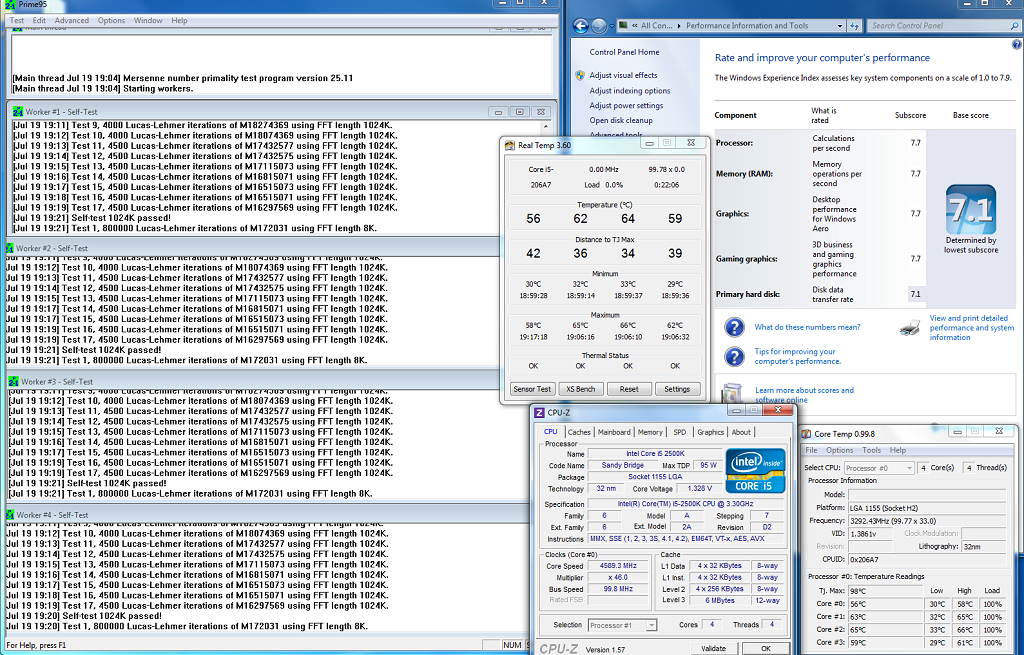Click the Worker #4 - Self-Test title bar
The image size is (1024, 655).
click(x=265, y=515)
